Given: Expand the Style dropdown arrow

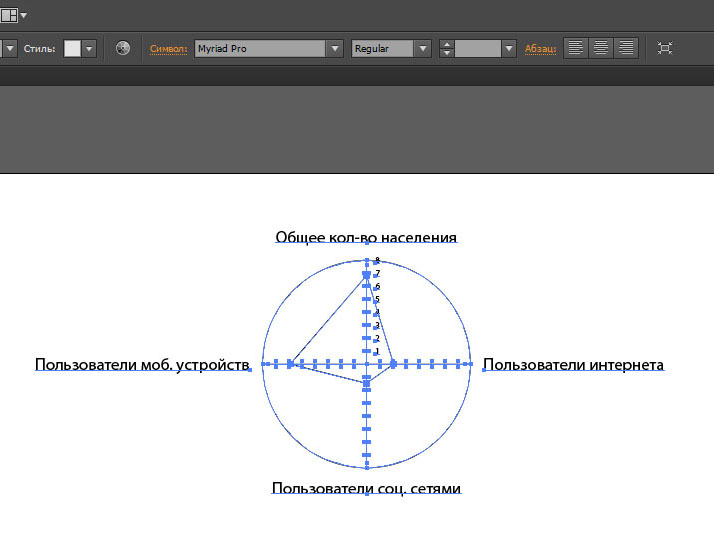Looking at the screenshot, I should (x=89, y=48).
